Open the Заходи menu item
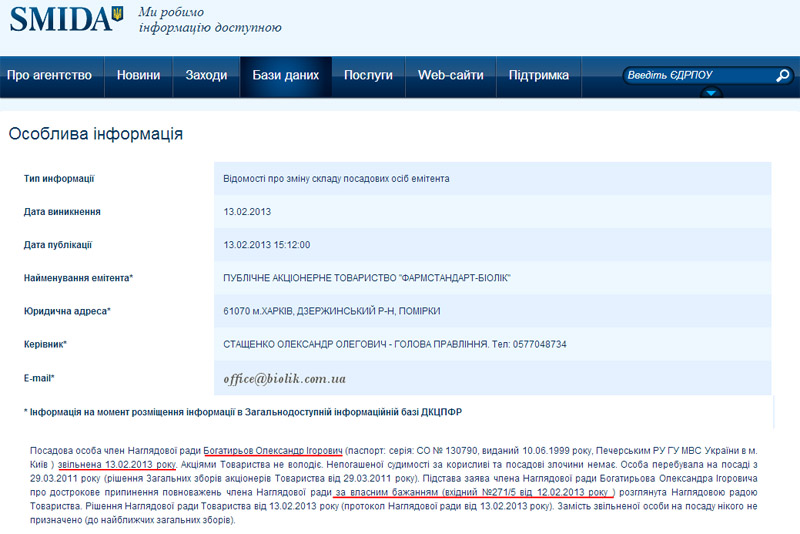This screenshot has height=534, width=800. point(206,75)
